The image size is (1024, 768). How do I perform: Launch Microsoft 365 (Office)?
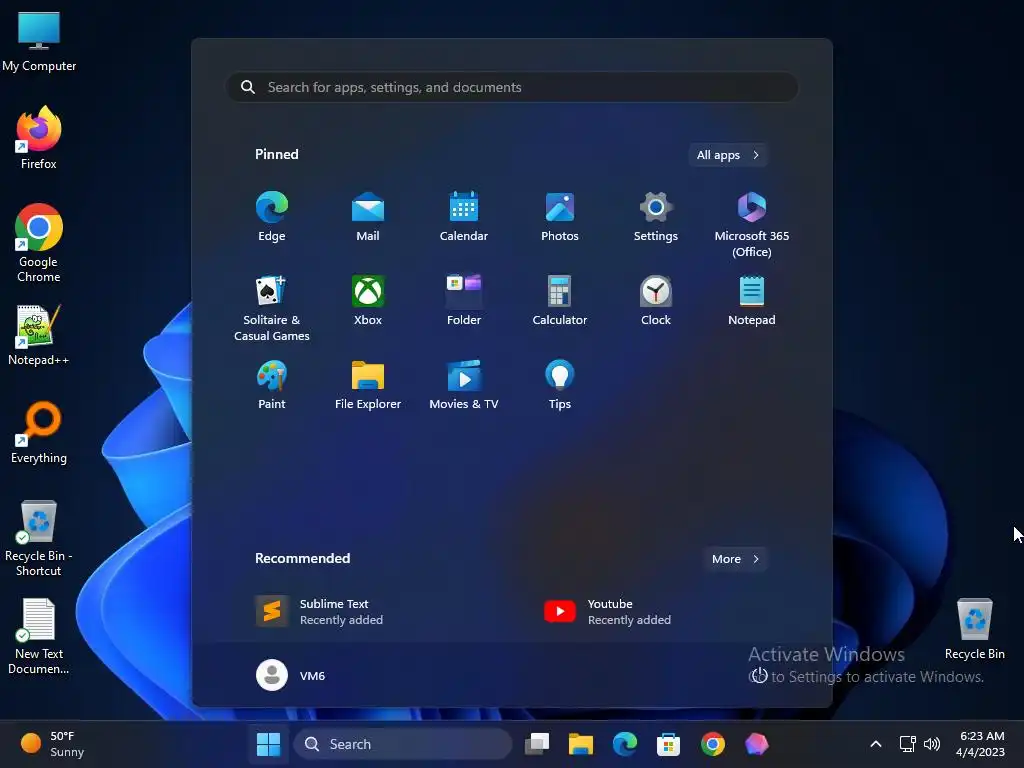[752, 225]
